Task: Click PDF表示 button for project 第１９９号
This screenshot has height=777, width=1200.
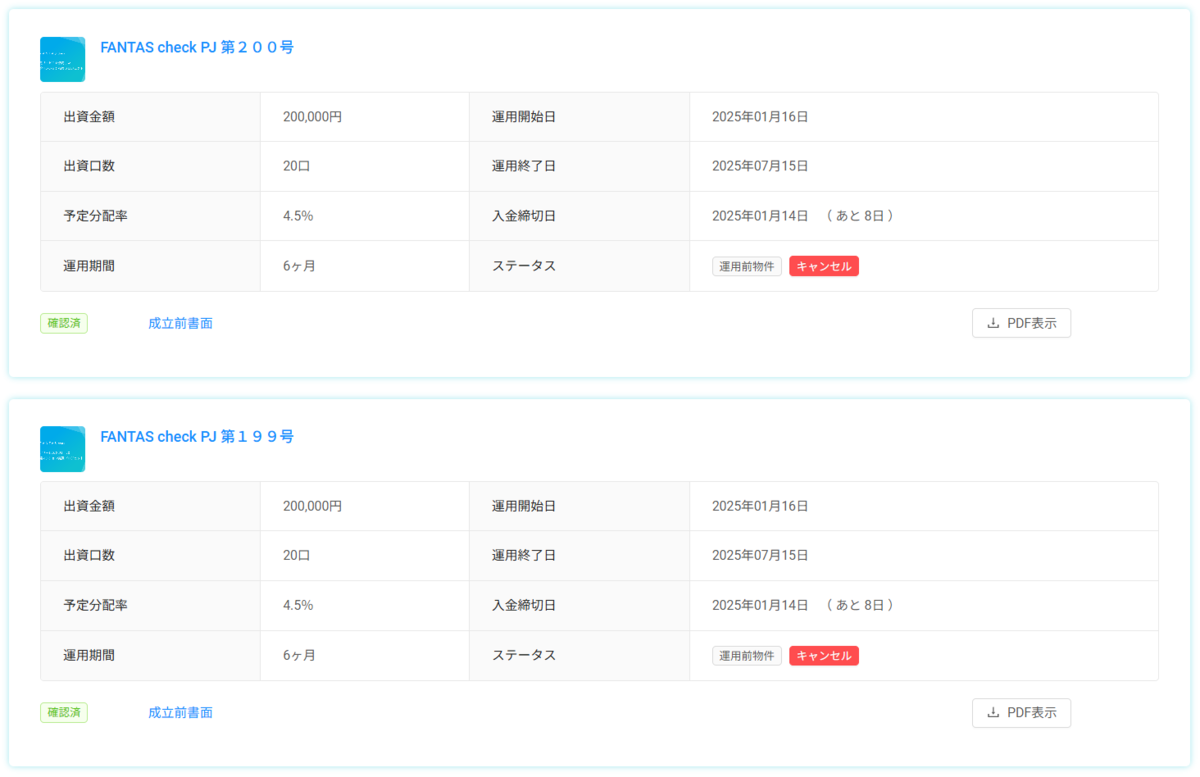Action: click(x=1021, y=713)
